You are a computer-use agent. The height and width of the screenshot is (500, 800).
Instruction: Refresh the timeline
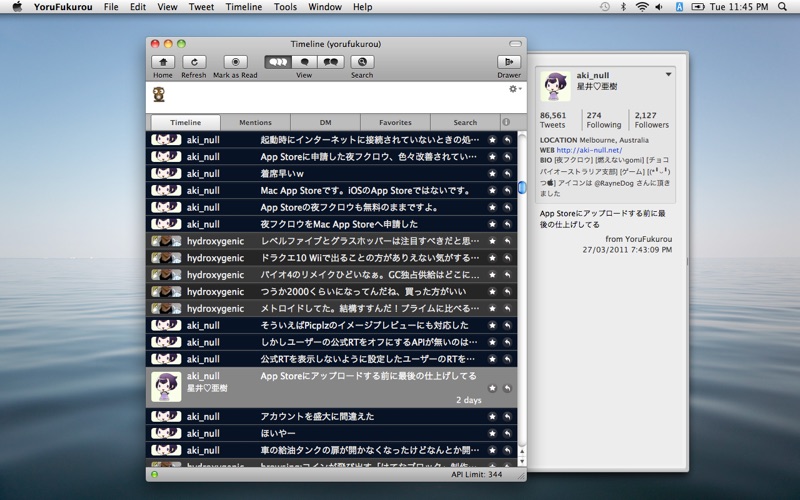click(x=194, y=62)
